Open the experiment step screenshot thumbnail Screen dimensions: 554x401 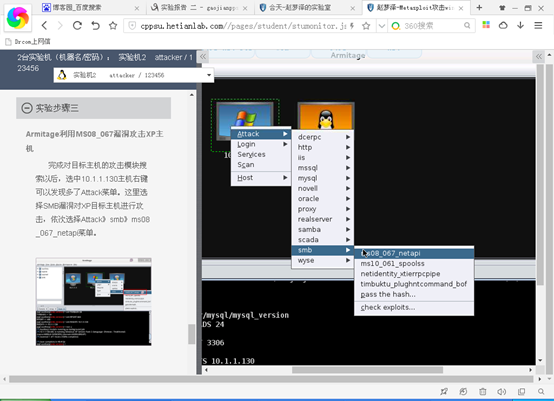[94, 302]
